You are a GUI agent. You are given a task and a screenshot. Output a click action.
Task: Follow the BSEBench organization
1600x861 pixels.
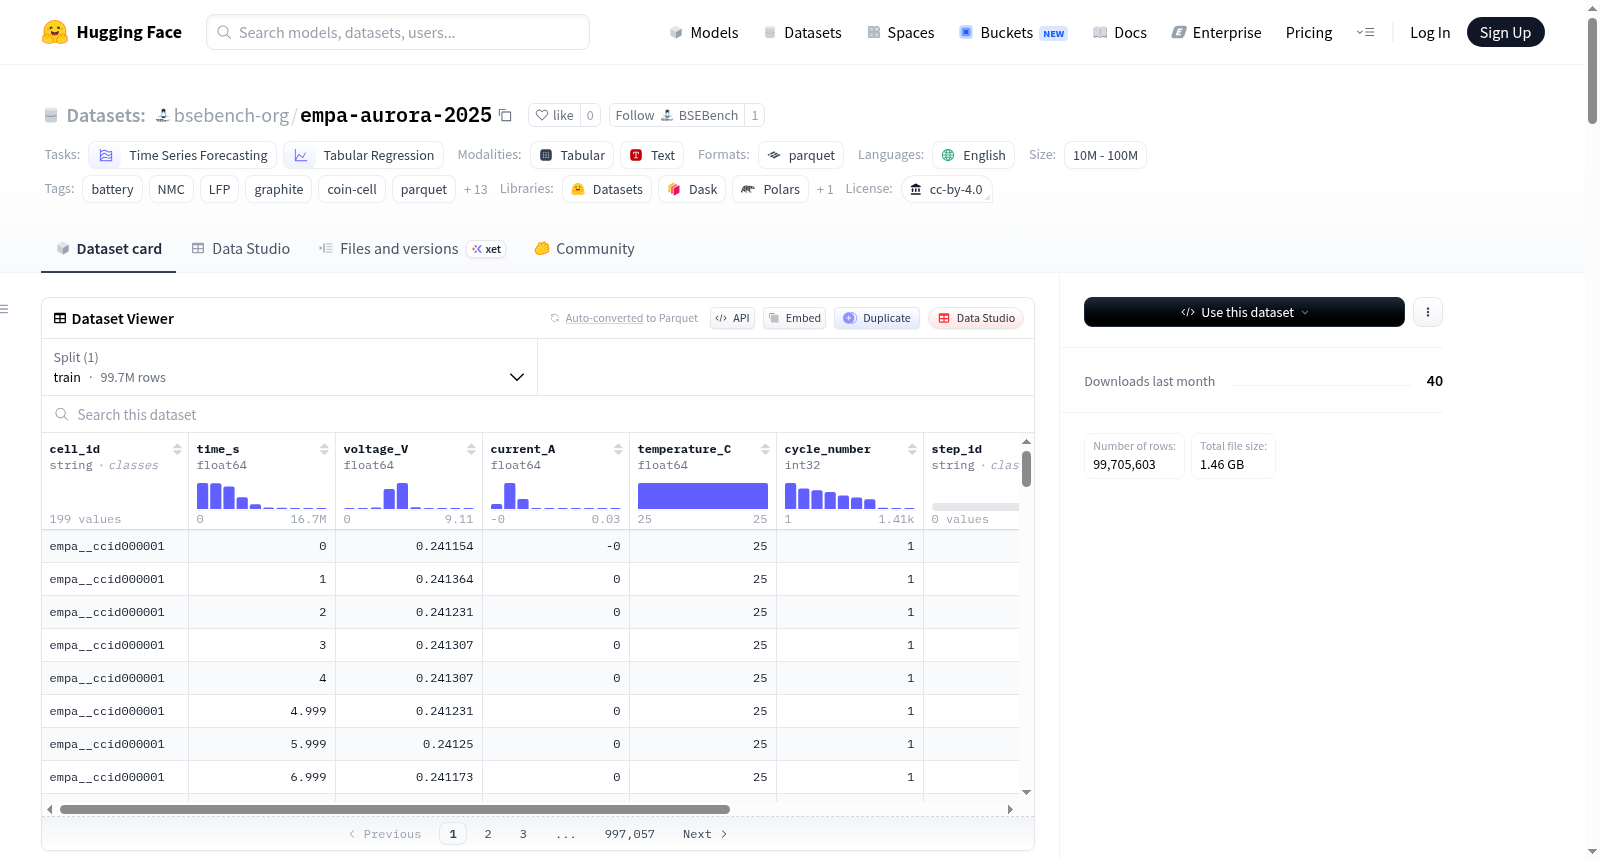(x=677, y=115)
